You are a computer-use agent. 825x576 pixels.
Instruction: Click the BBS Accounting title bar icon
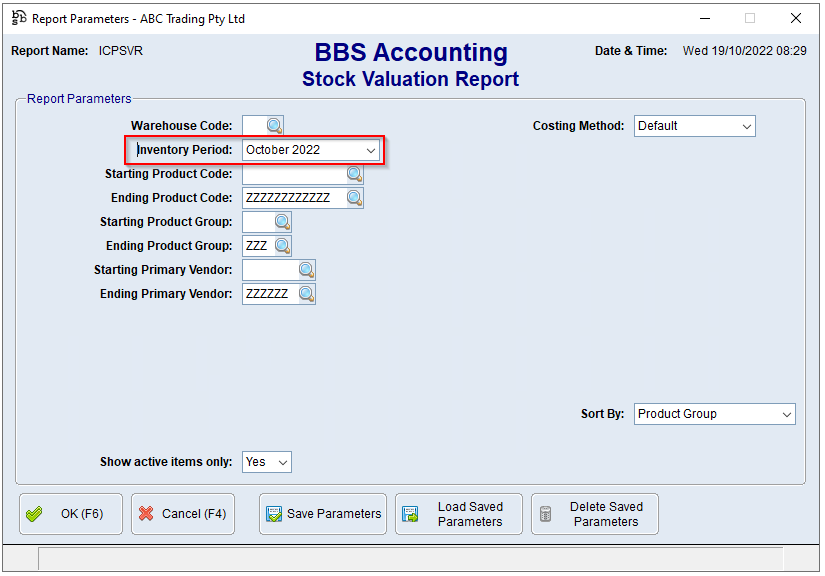click(15, 17)
